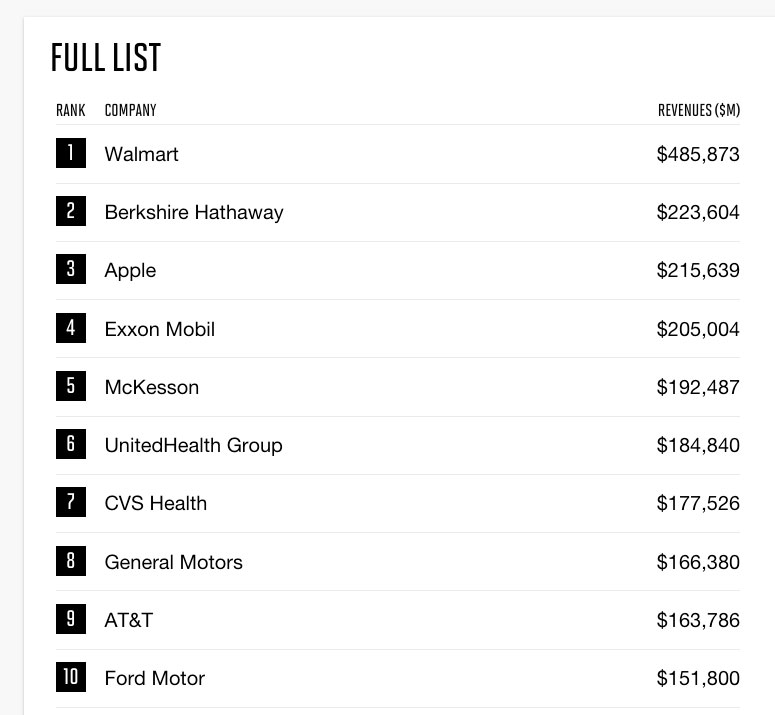Screen dimensions: 775x715
Task: Select the rank 3 number badge
Action: [x=71, y=269]
